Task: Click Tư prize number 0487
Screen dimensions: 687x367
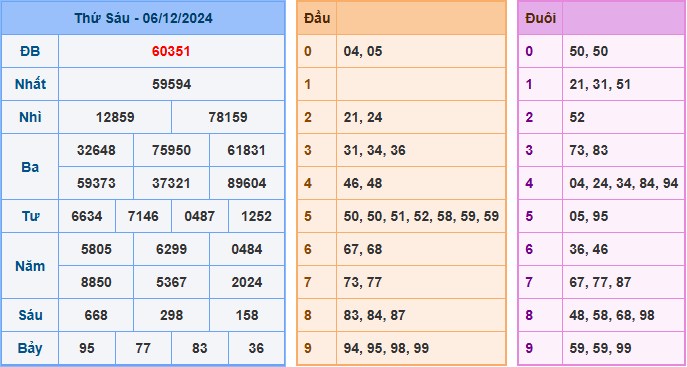Action: pos(200,216)
